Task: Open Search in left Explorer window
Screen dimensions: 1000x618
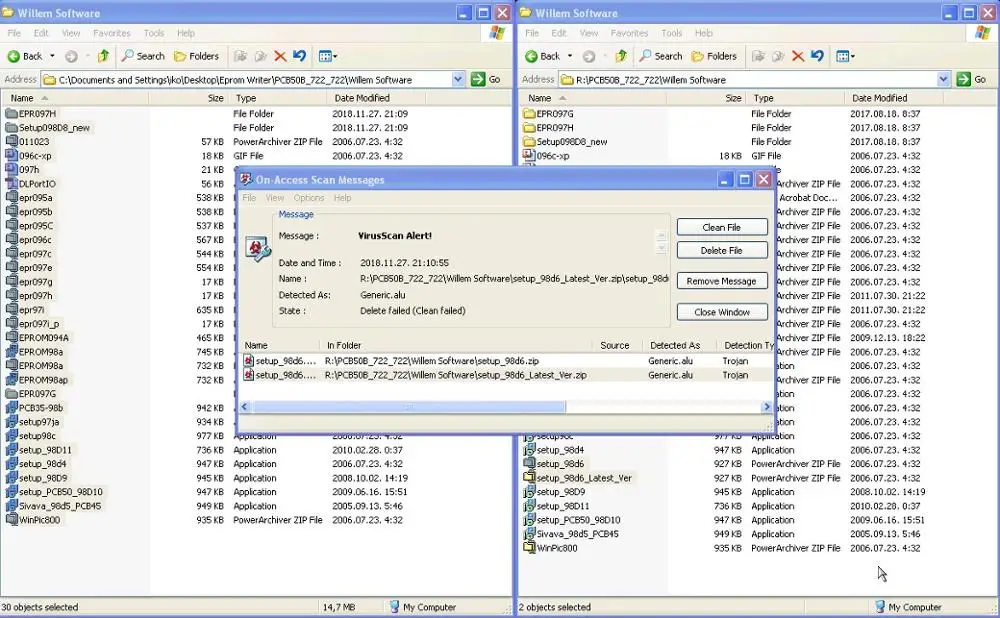Action: tap(143, 56)
